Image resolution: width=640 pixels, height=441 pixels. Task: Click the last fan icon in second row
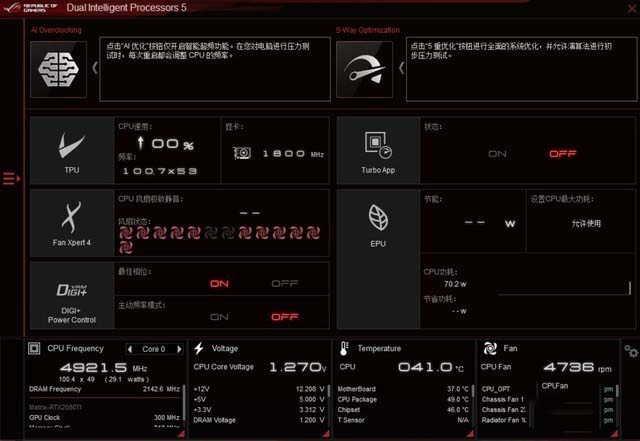(126, 247)
